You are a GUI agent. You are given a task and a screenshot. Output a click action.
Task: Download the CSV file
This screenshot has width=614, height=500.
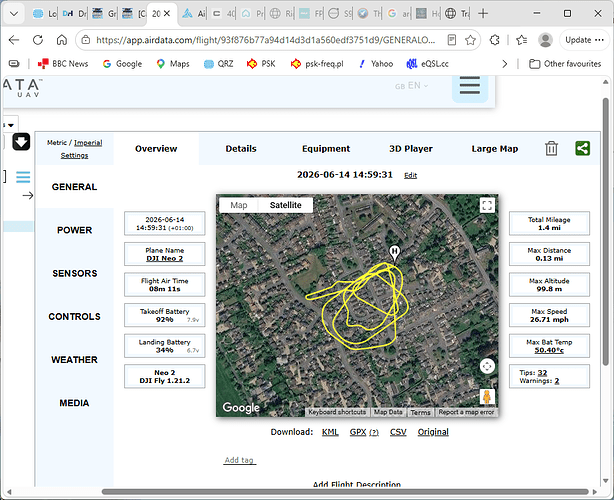(398, 432)
